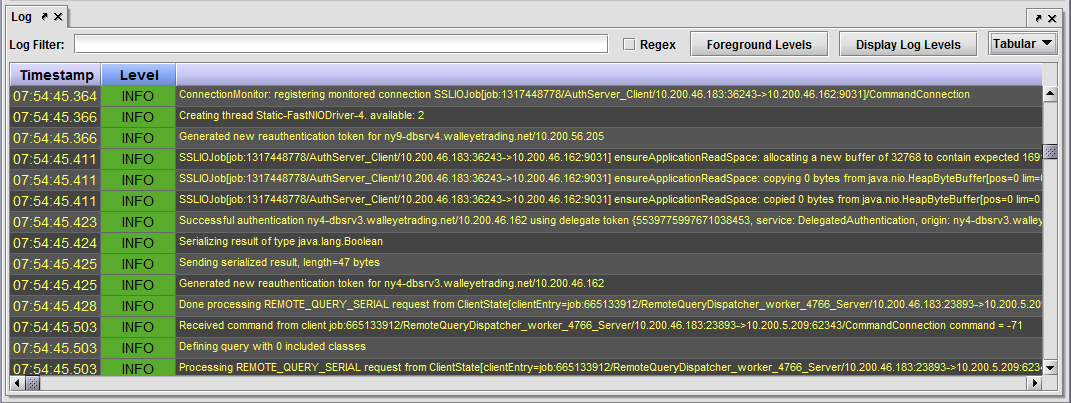The width and height of the screenshot is (1071, 403).
Task: Click the Display Log Levels button
Action: tap(908, 44)
